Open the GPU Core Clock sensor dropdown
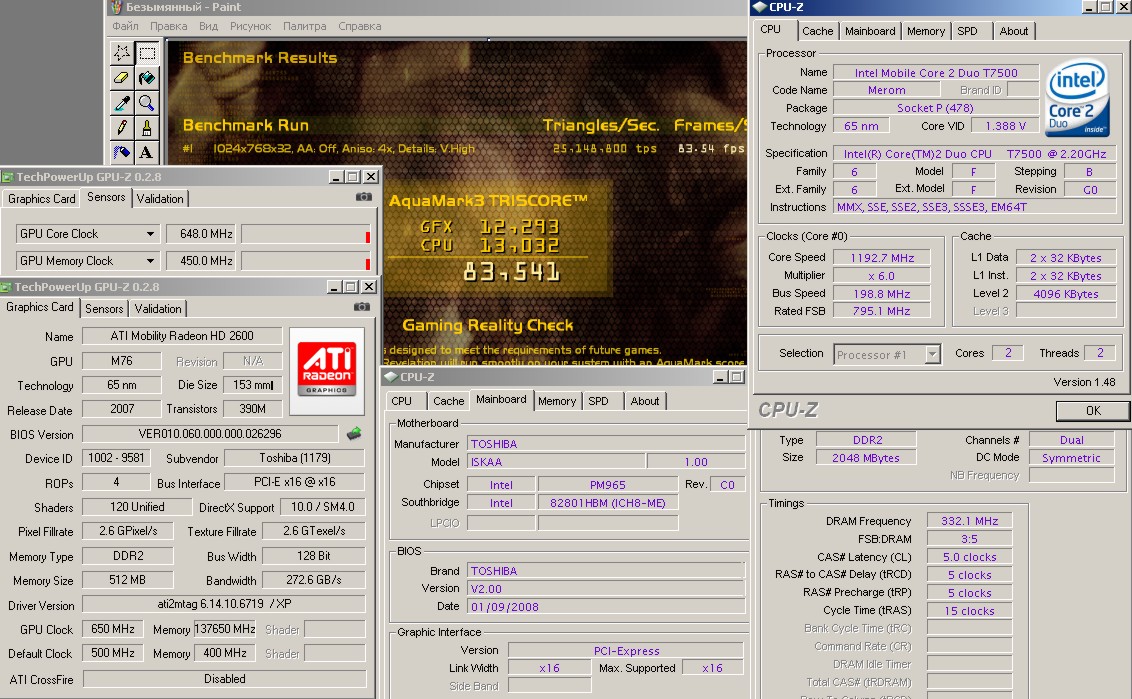 (150, 234)
